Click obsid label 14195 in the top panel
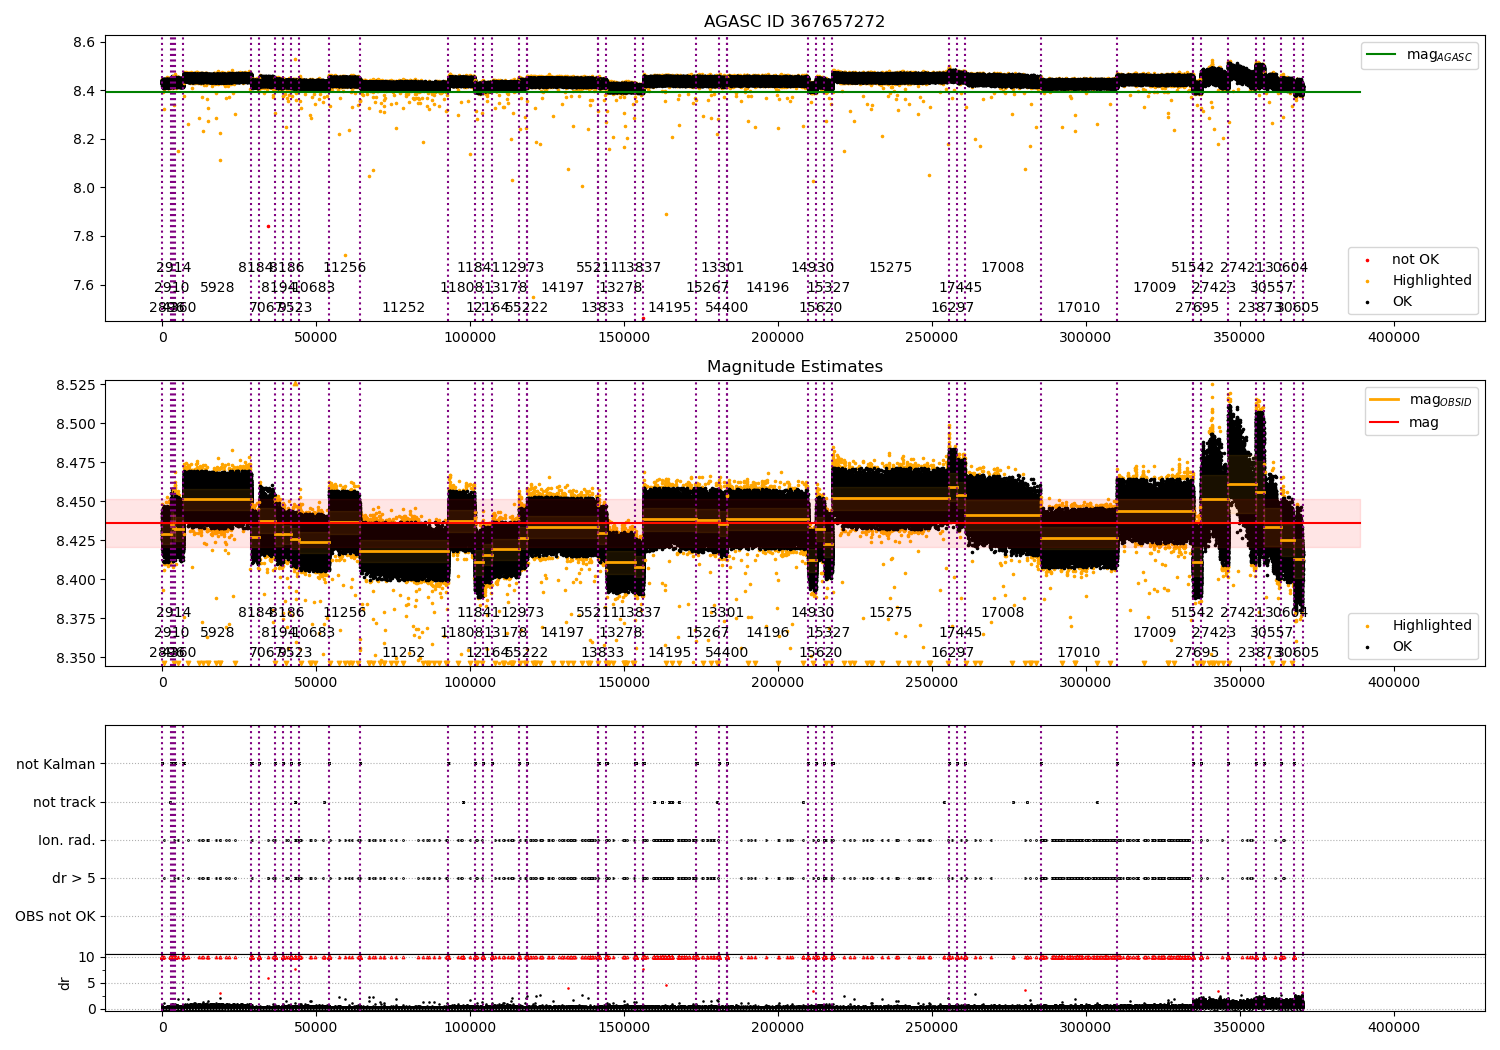Image resolution: width=1500 pixels, height=1050 pixels. pos(670,308)
